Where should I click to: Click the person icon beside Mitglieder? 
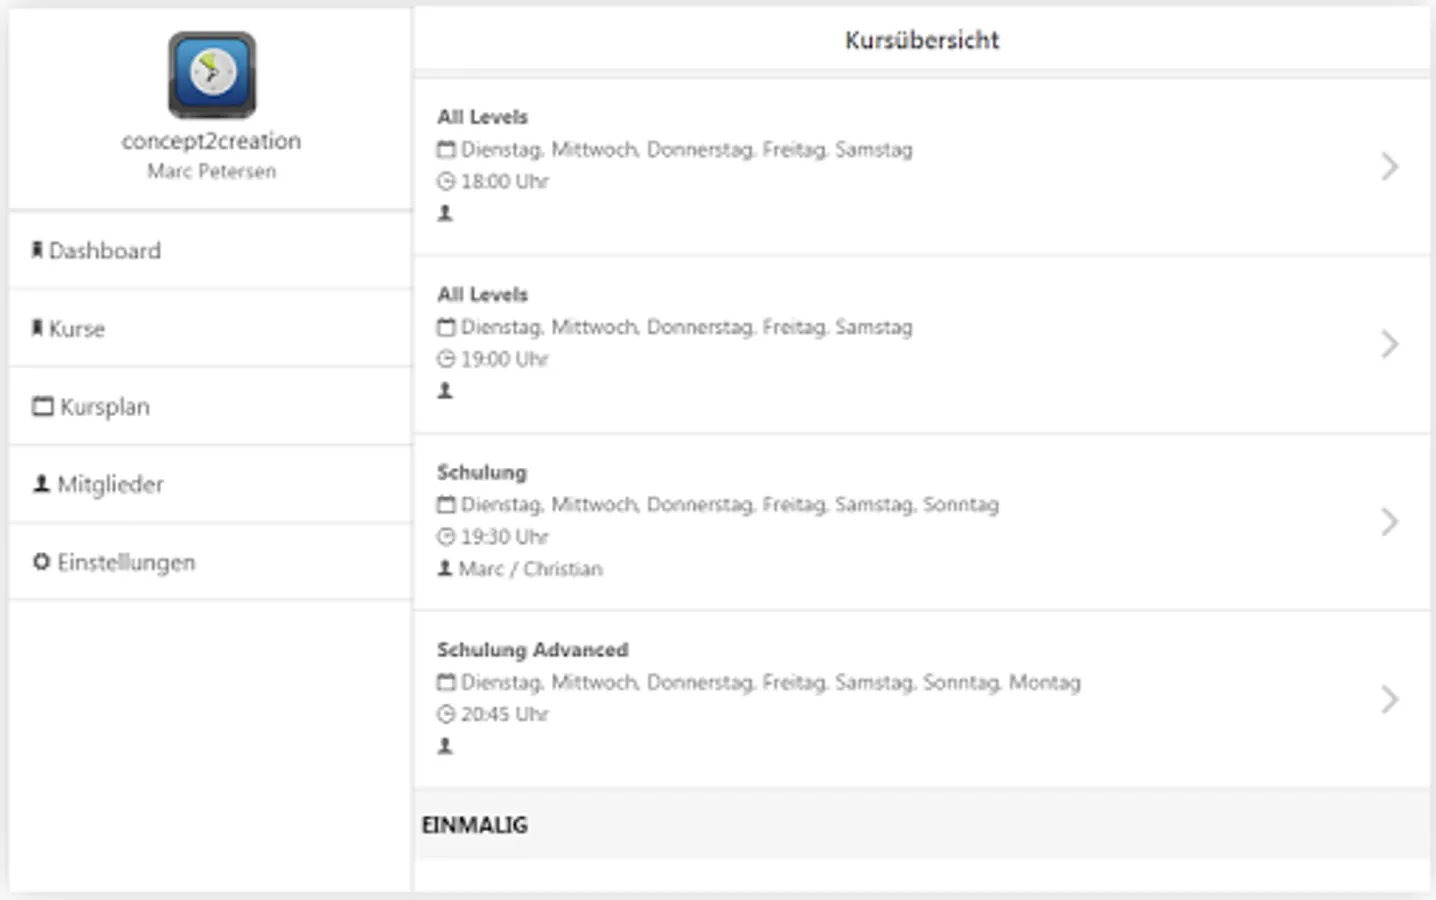tap(41, 484)
